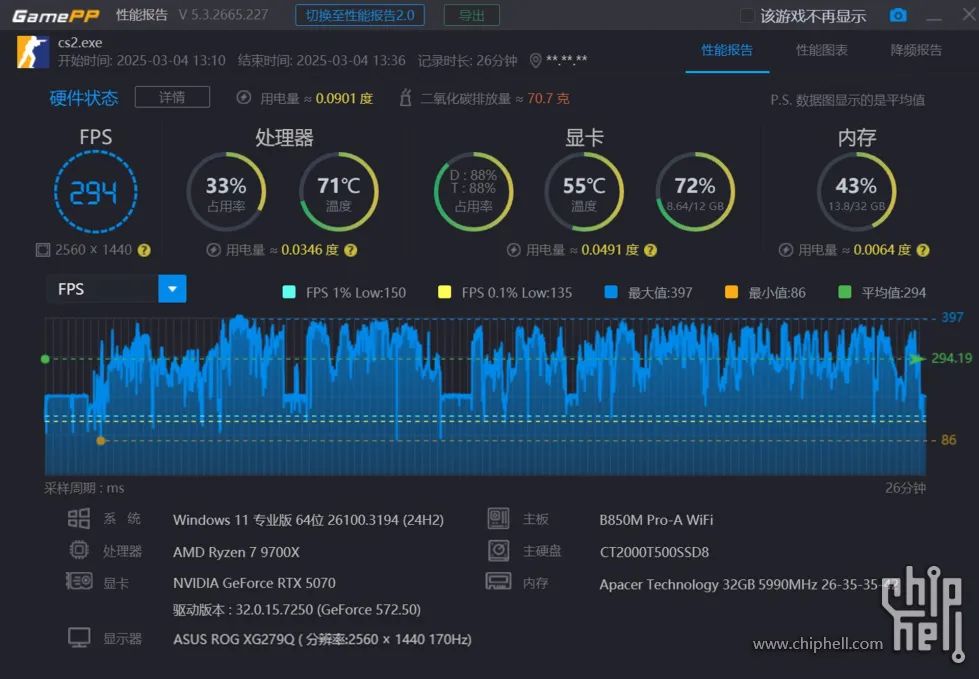Click the 主板 motherboard icon
This screenshot has width=979, height=679.
click(x=498, y=518)
